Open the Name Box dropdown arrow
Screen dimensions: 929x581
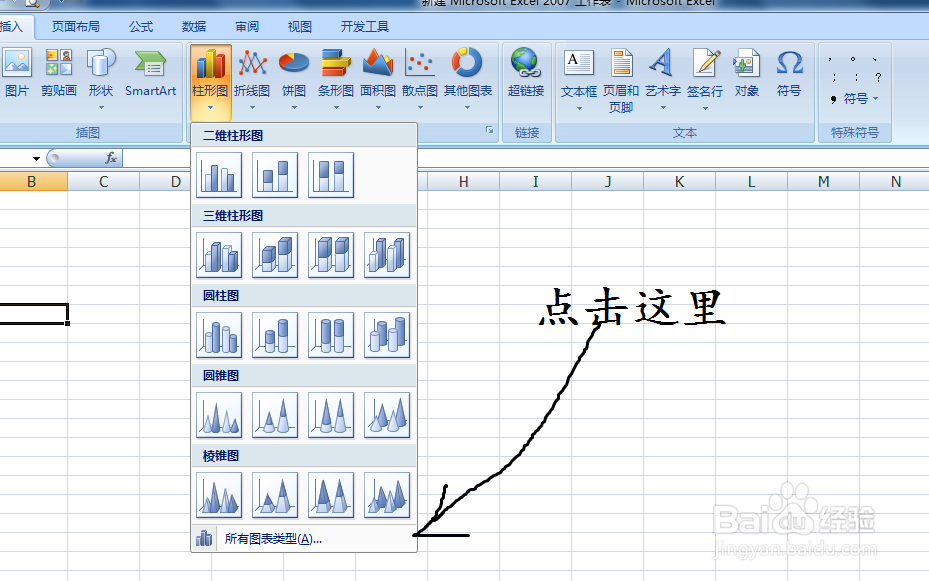tap(36, 158)
